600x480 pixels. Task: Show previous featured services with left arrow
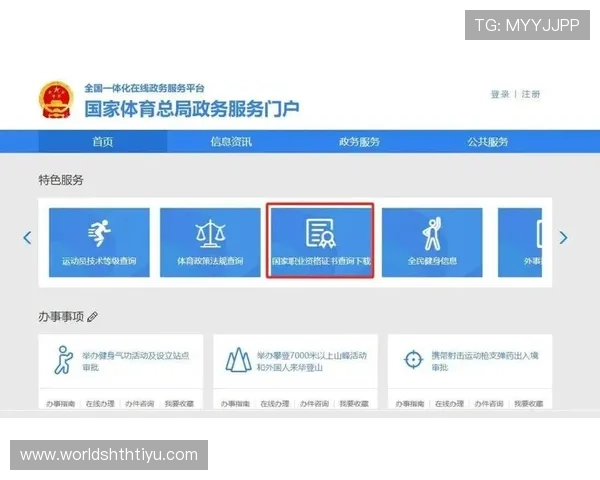27,238
